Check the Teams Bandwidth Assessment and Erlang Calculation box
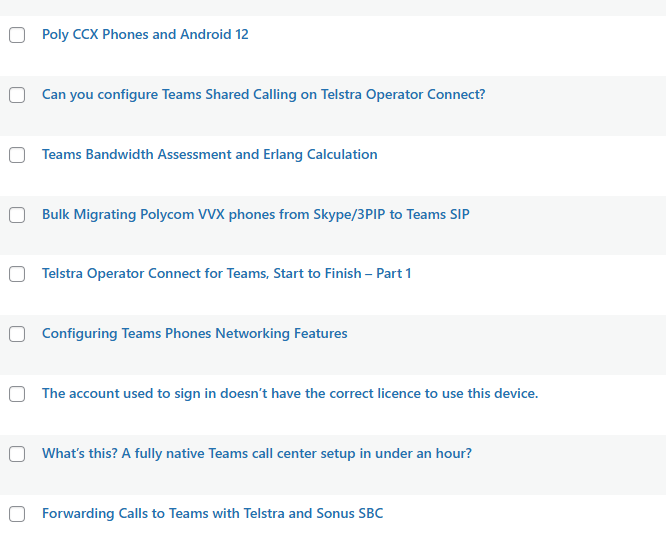The width and height of the screenshot is (666, 535). coord(17,155)
